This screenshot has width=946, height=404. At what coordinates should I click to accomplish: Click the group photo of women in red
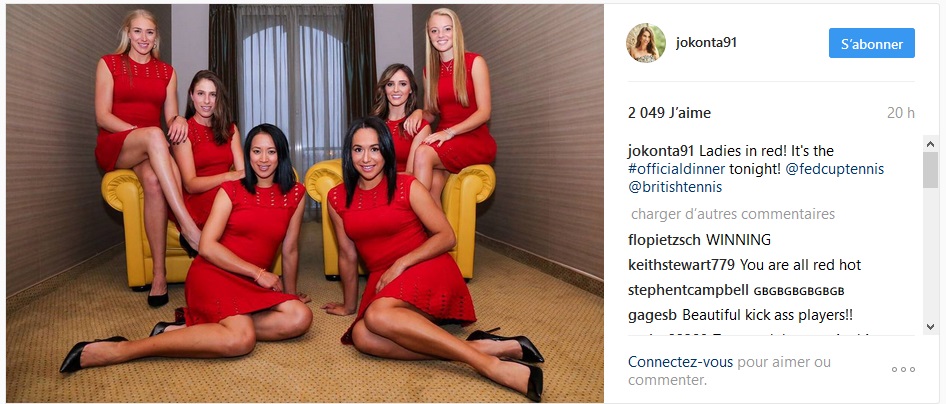point(305,203)
